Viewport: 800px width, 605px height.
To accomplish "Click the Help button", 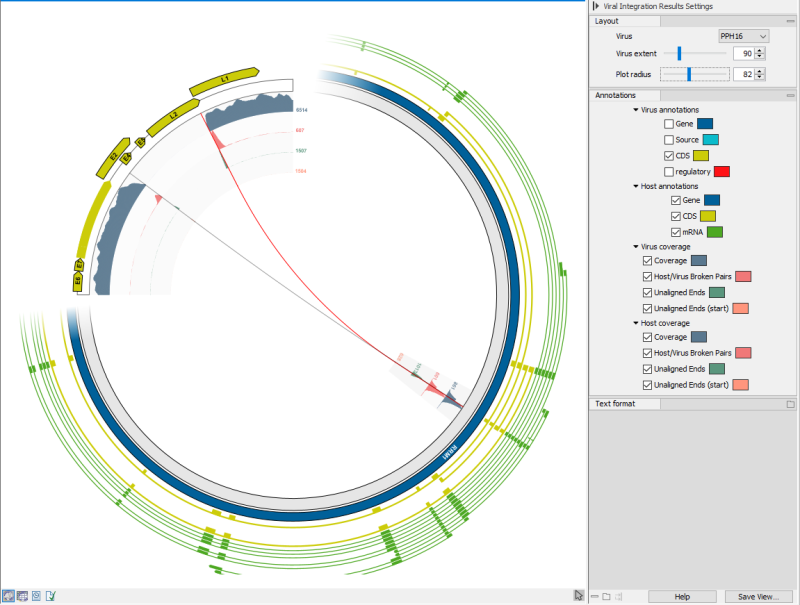I will coord(682,596).
